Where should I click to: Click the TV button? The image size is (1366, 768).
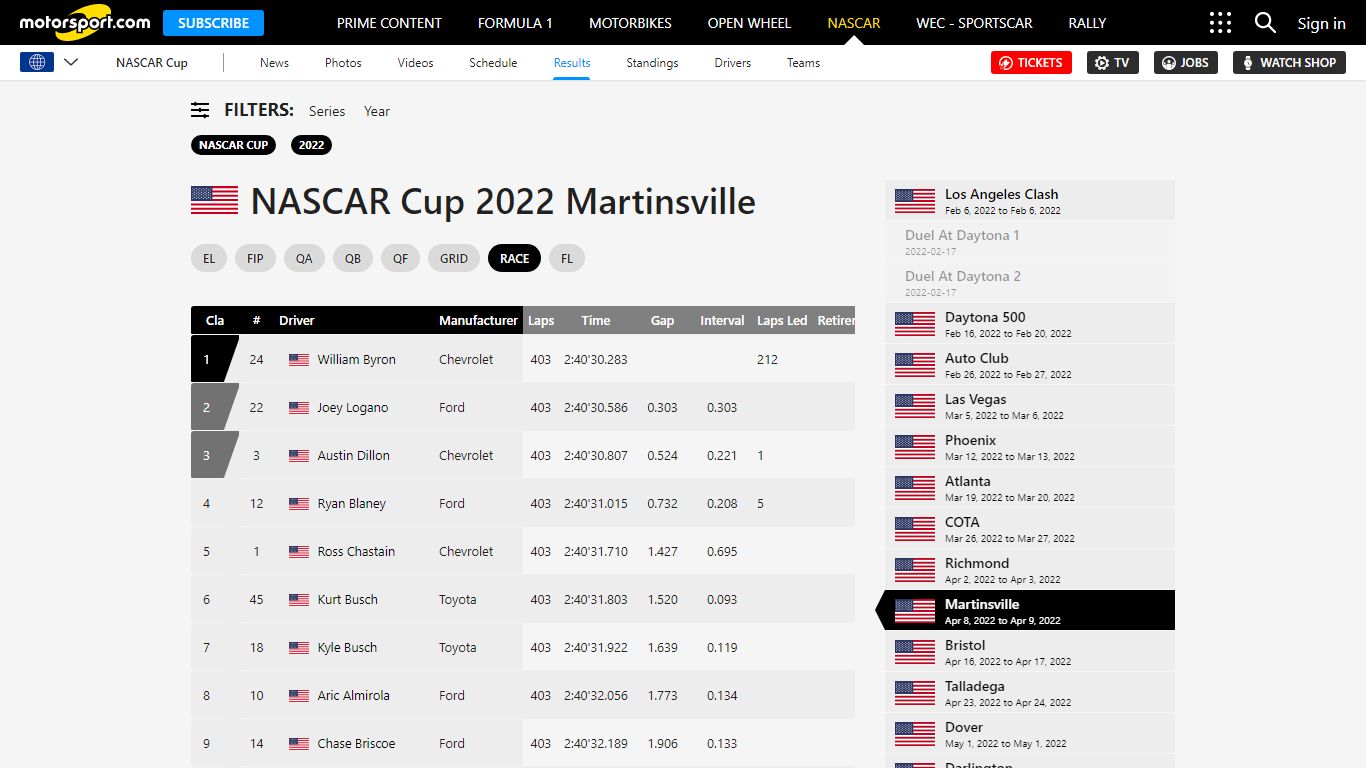pos(1112,62)
